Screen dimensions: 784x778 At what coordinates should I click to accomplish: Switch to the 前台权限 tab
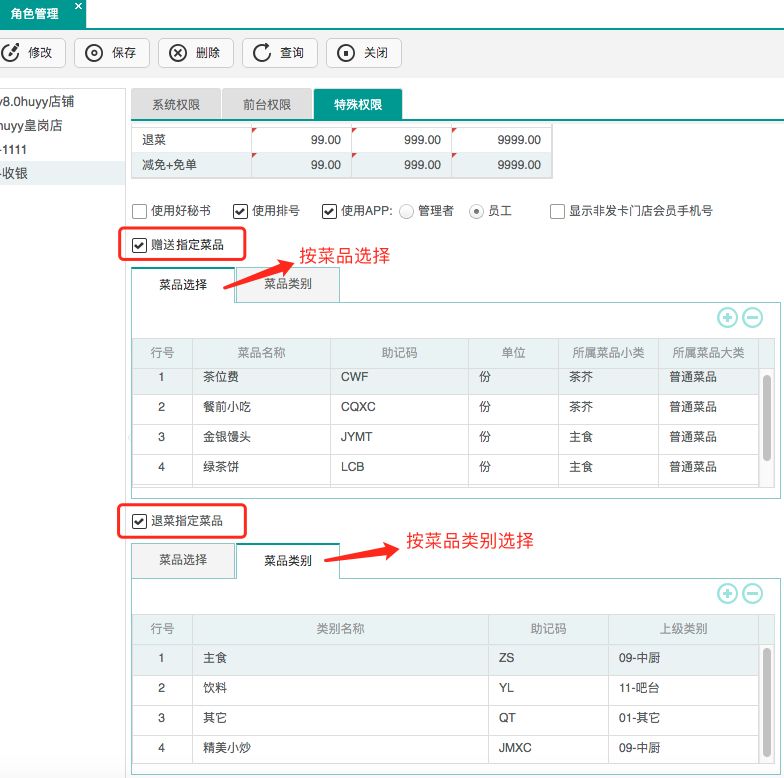pos(267,104)
